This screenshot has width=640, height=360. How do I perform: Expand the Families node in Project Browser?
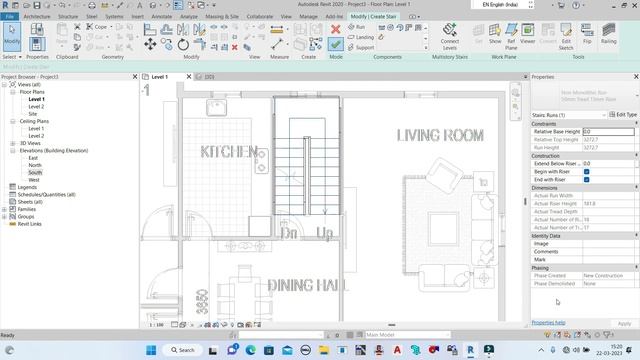tap(4, 209)
